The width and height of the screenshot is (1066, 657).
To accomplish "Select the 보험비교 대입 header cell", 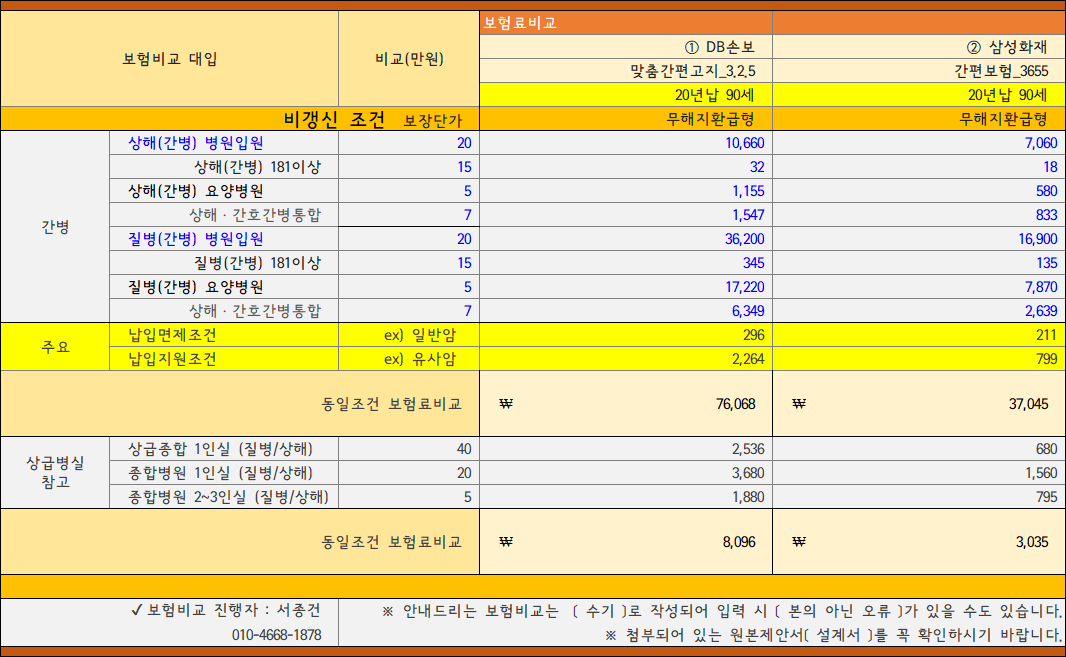I will pyautogui.click(x=170, y=55).
